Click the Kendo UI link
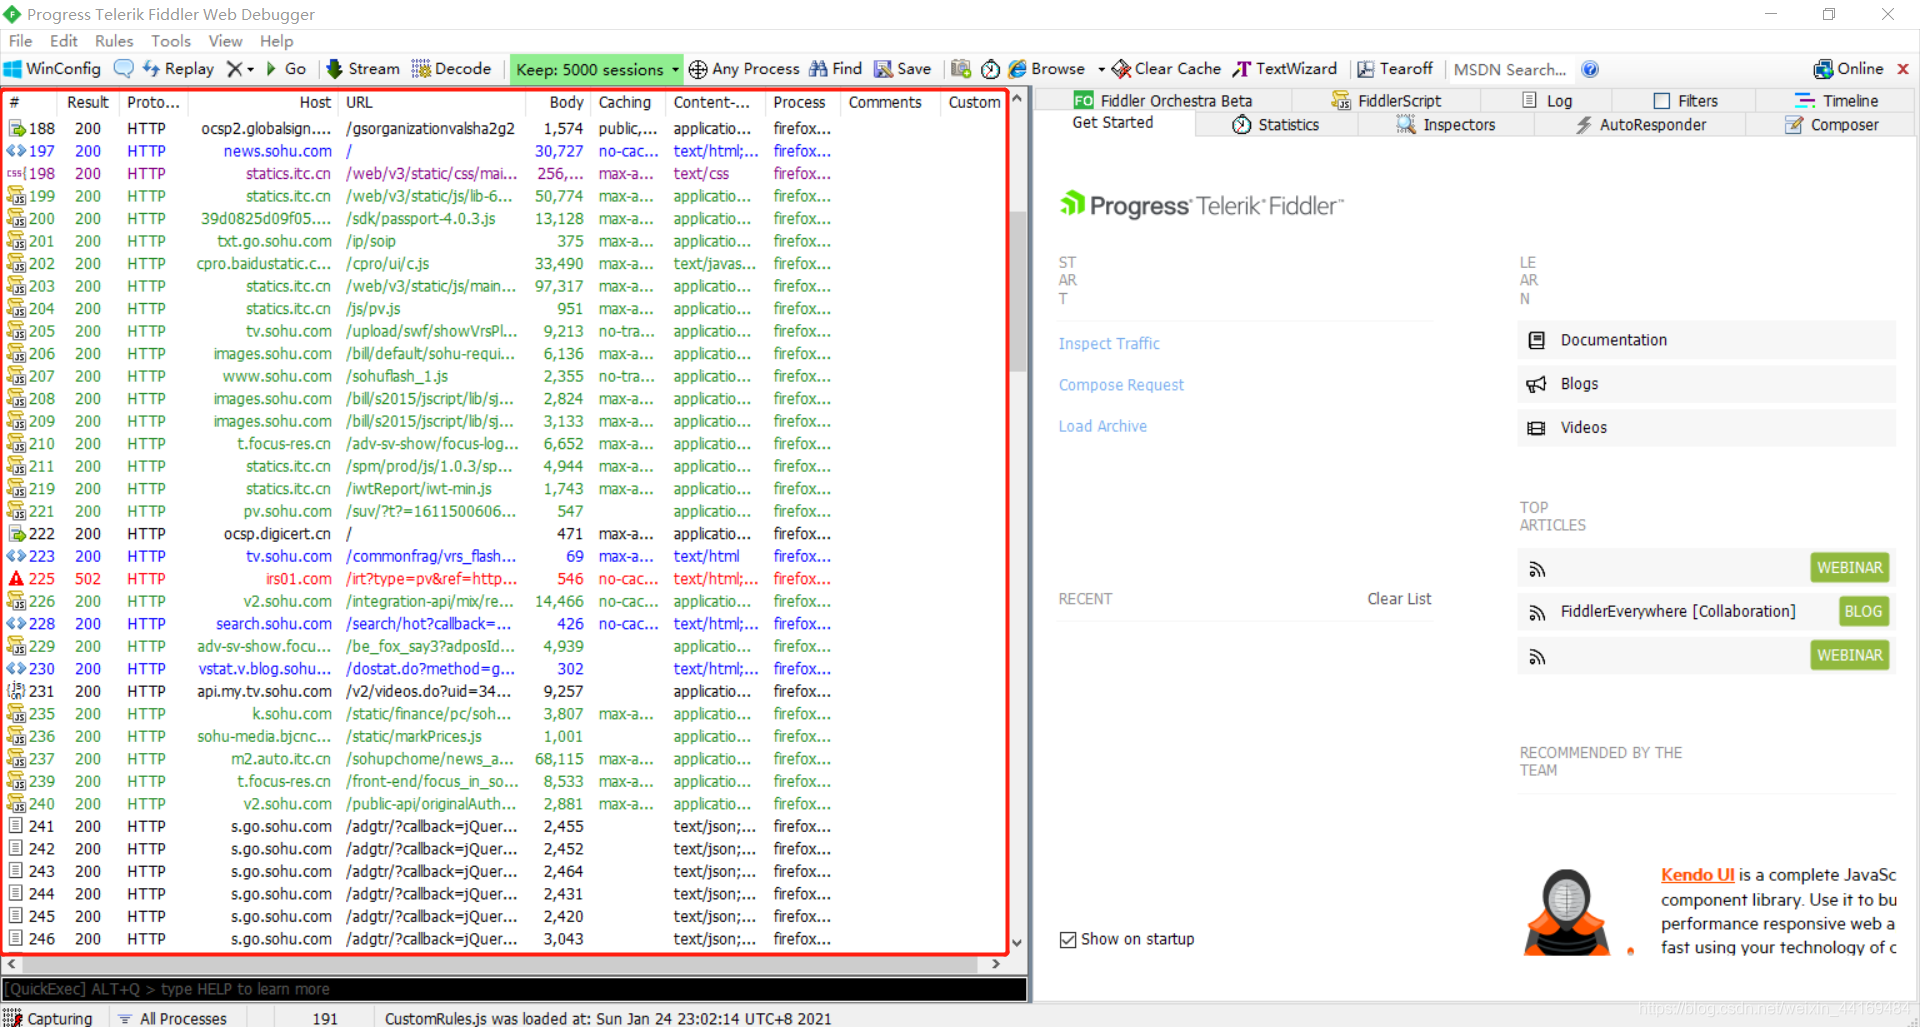Image resolution: width=1920 pixels, height=1027 pixels. [x=1697, y=875]
